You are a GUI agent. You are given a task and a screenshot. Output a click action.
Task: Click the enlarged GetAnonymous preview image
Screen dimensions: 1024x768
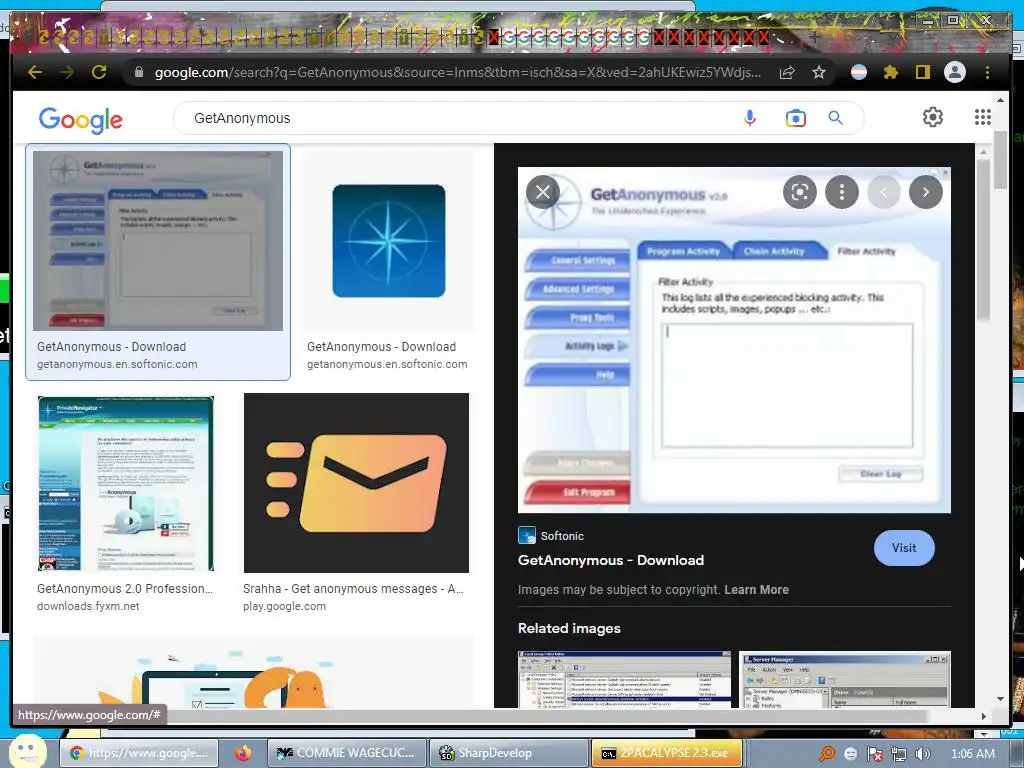pos(734,340)
